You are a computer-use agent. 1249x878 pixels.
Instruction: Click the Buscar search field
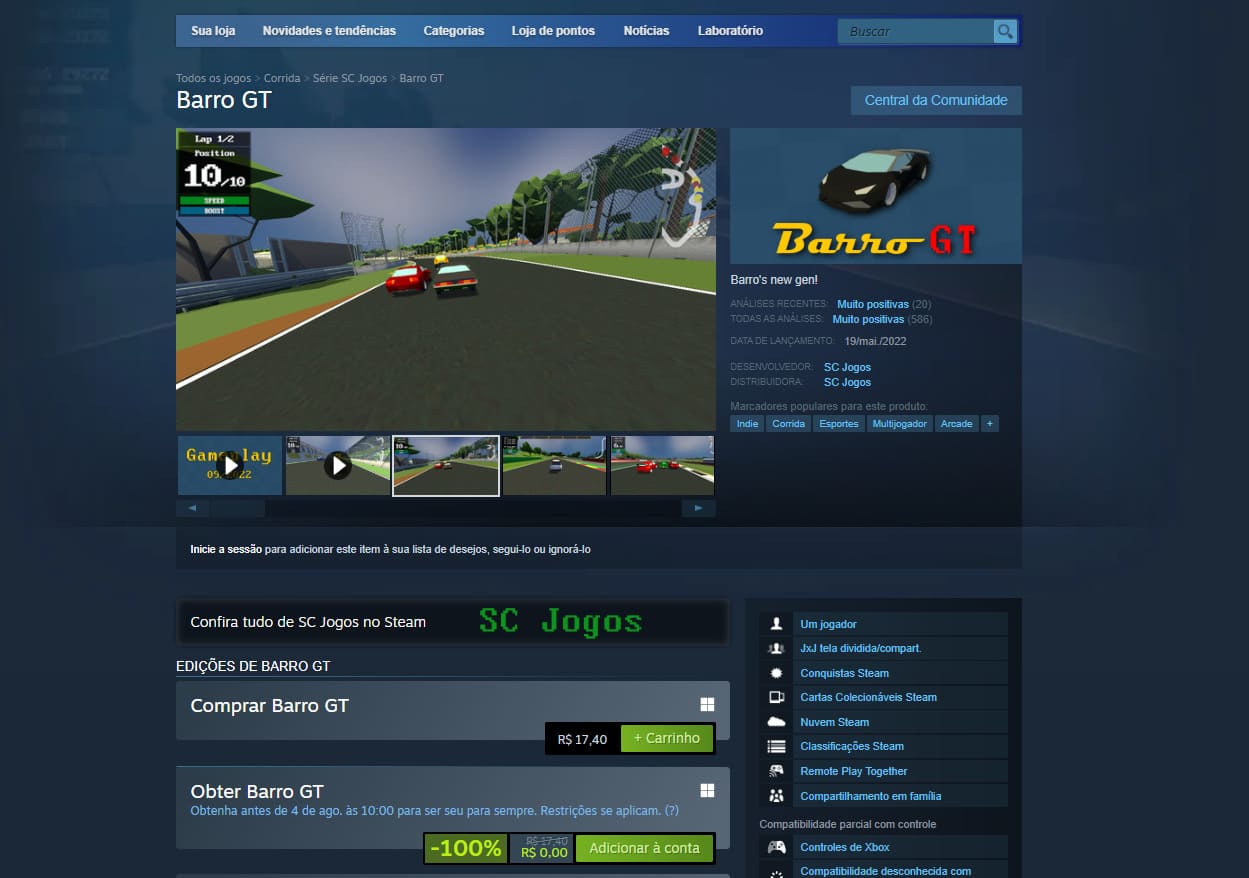916,32
